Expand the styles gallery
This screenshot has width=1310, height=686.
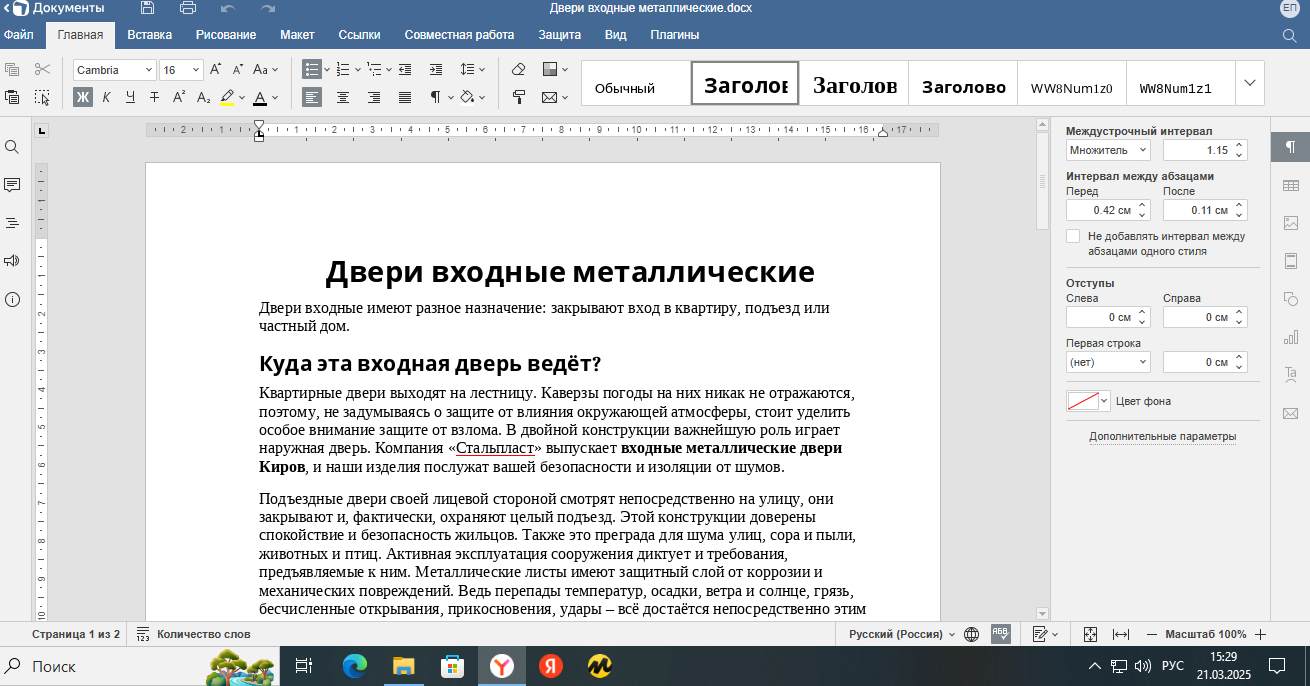[1250, 83]
